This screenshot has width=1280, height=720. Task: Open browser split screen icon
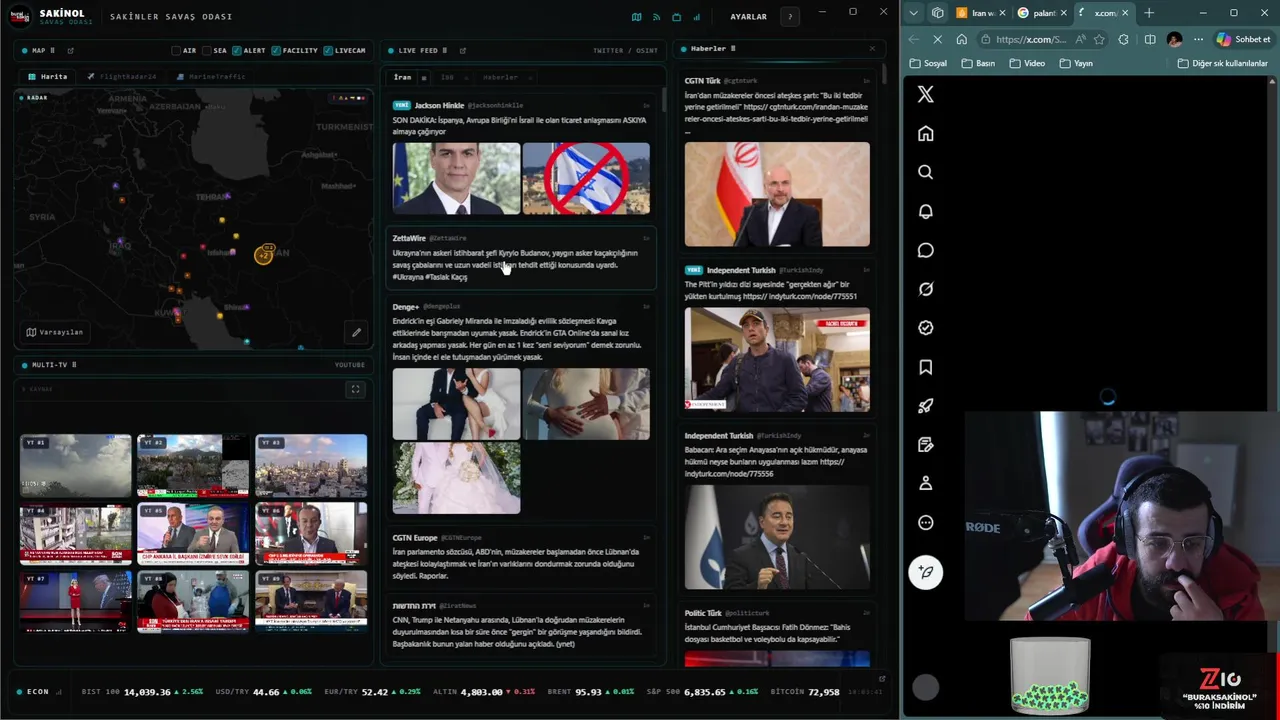[x=1150, y=39]
